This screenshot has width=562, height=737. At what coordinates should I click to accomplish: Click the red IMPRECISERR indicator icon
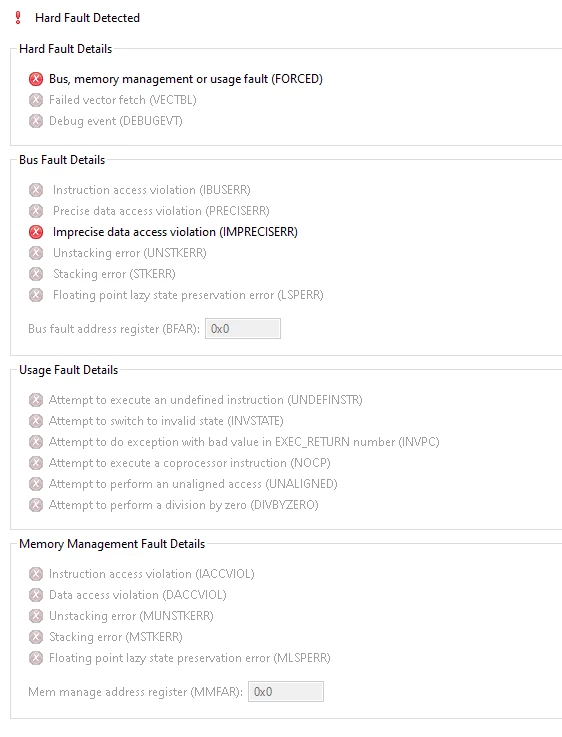(x=36, y=232)
